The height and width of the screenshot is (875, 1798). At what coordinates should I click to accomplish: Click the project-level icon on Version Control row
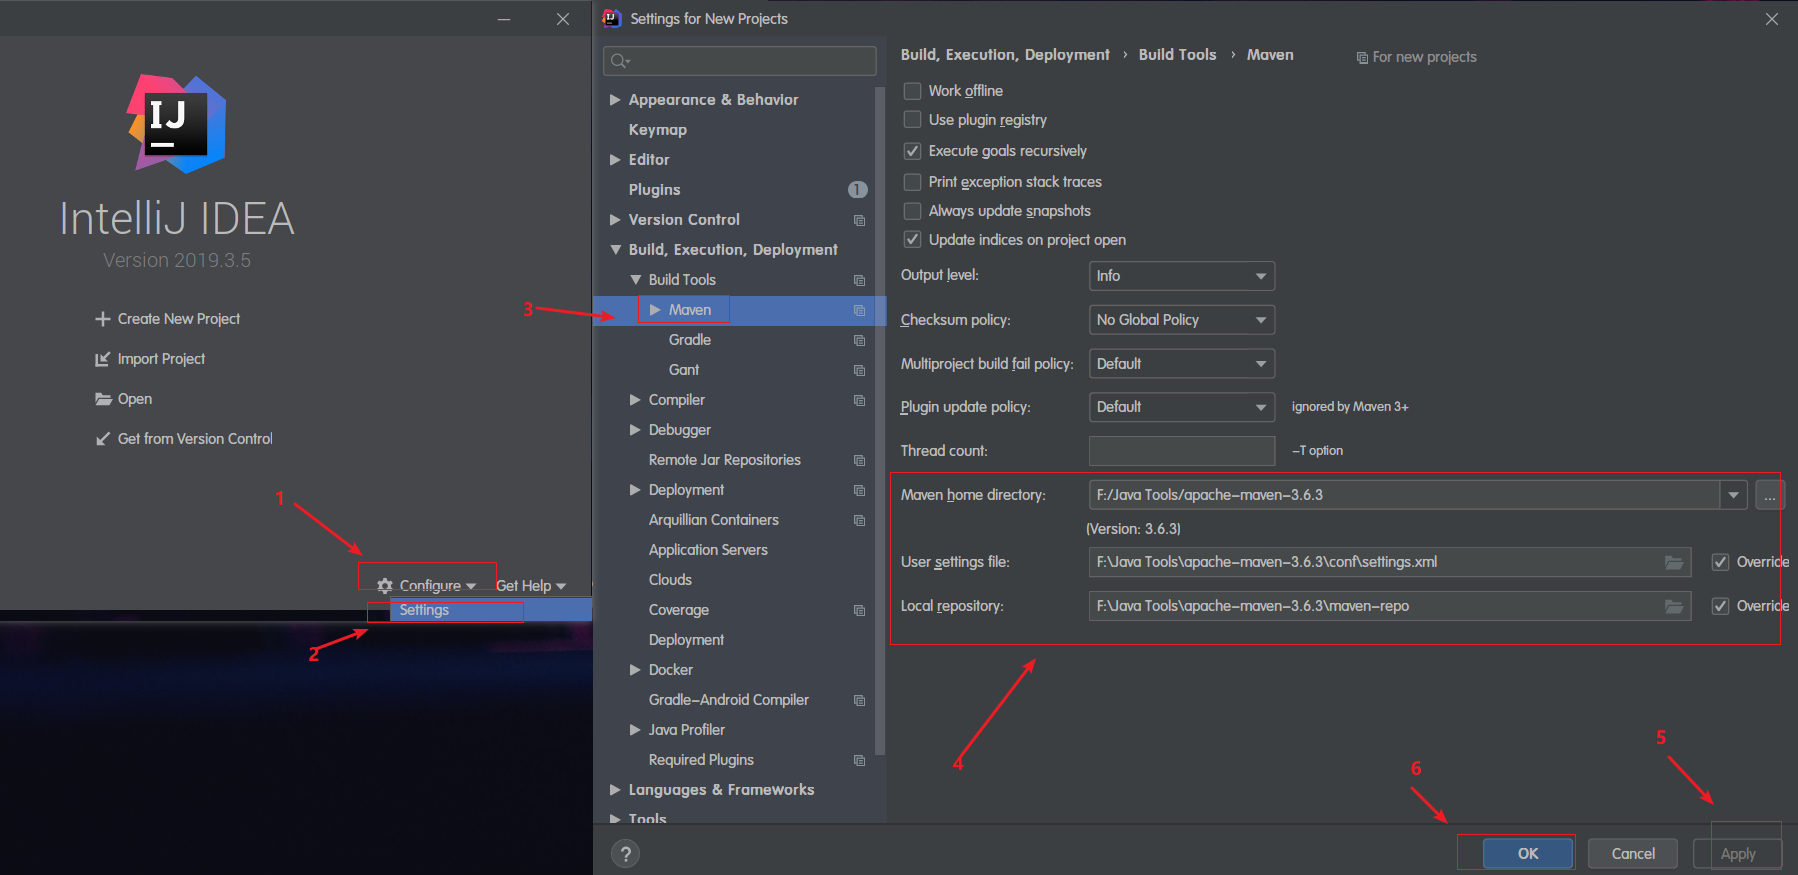click(859, 220)
